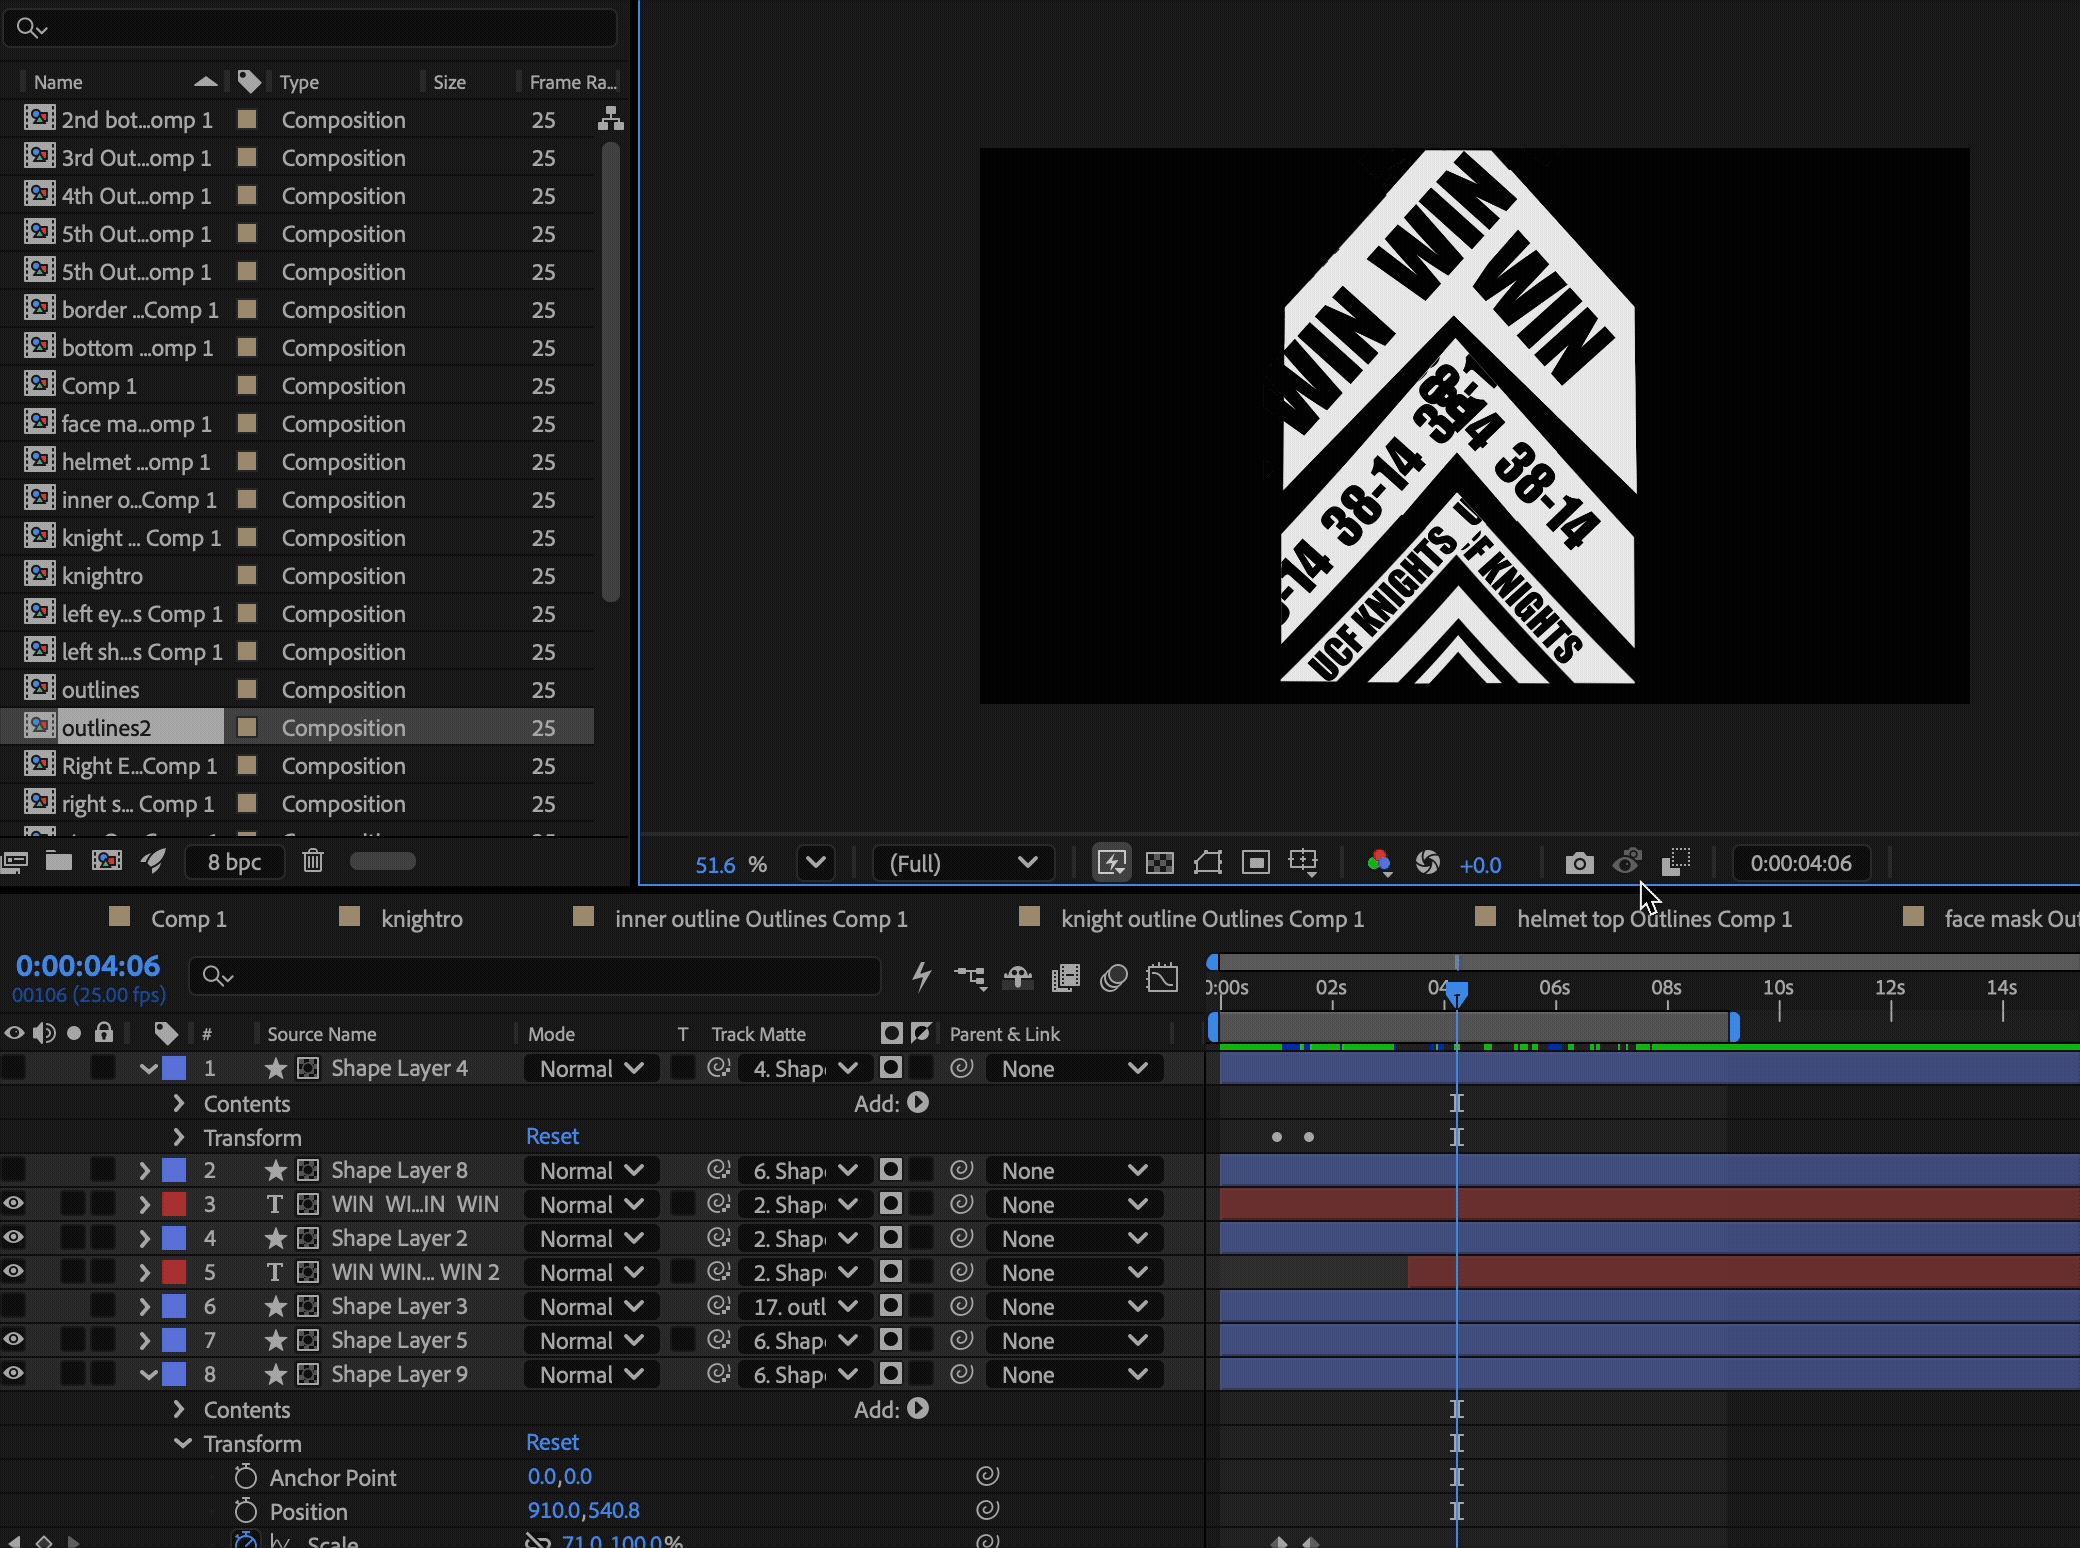
Task: Open blending Mode dropdown for Shape Layer 4
Action: (x=590, y=1069)
